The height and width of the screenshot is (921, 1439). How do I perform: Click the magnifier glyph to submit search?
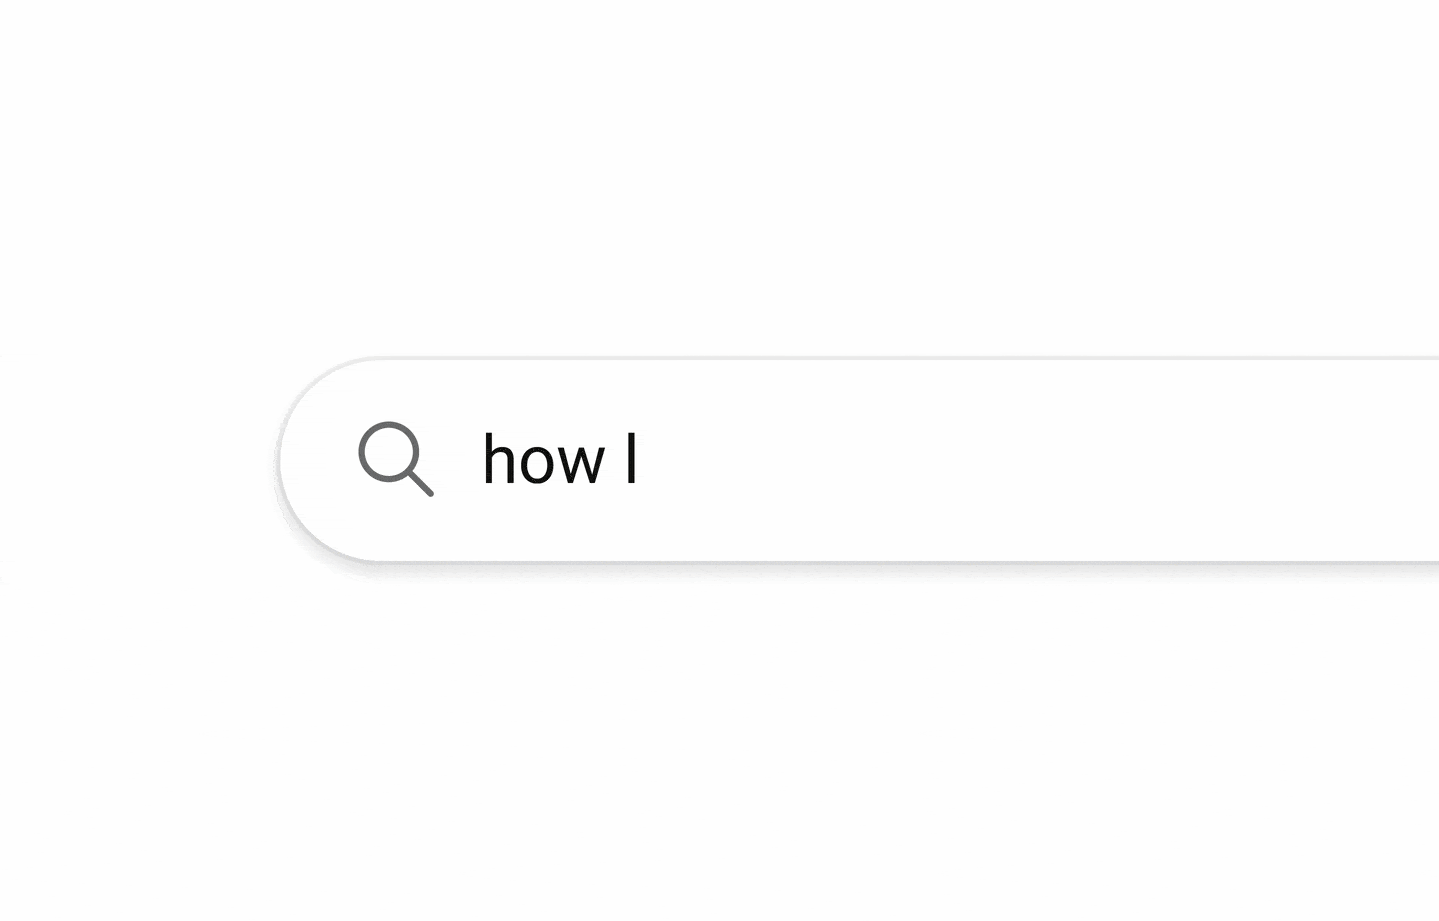(x=396, y=460)
